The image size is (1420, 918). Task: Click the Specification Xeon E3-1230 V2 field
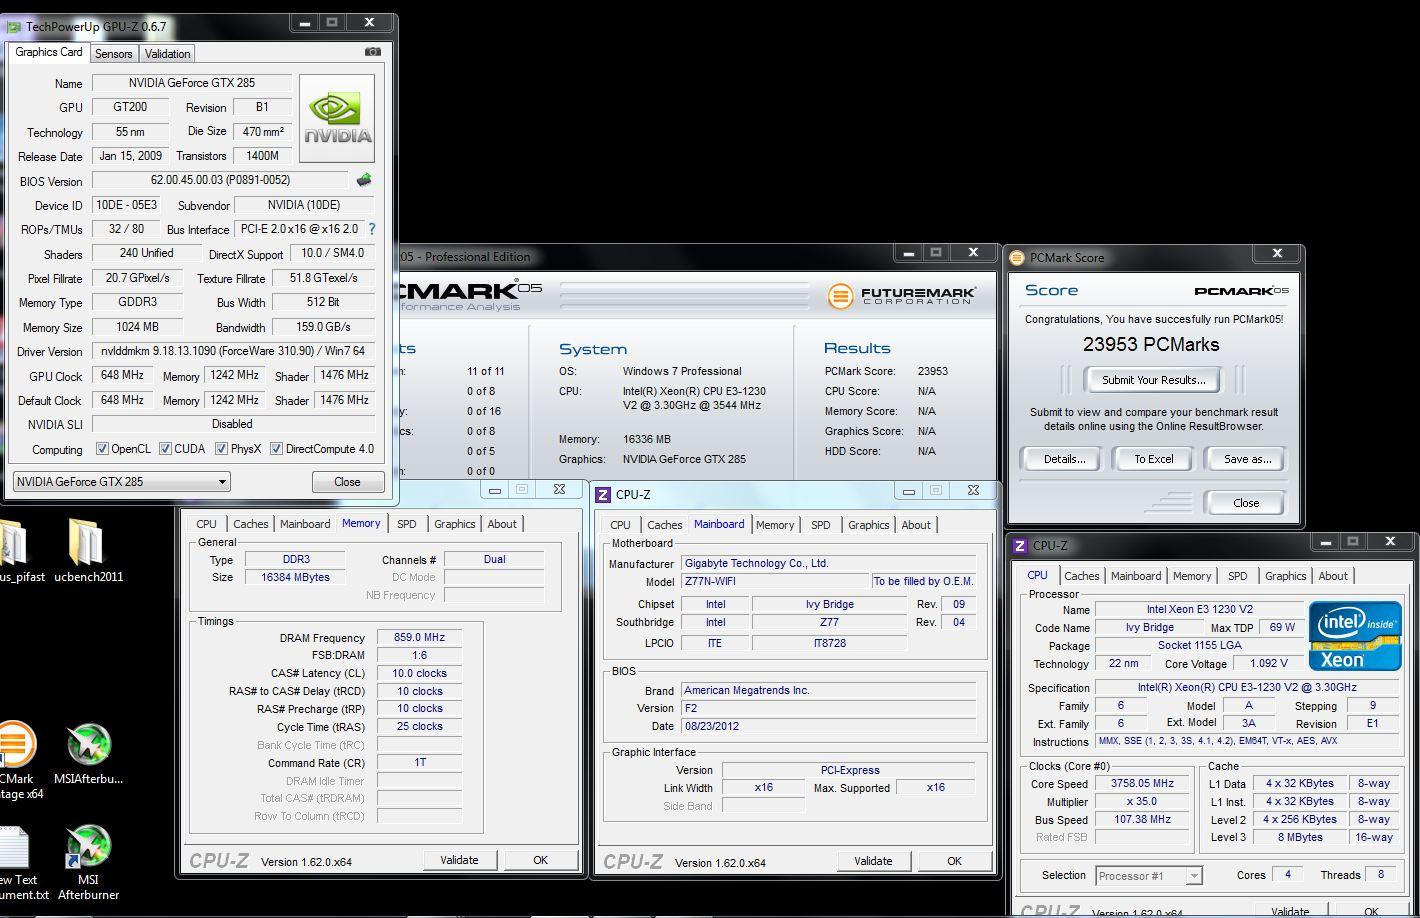[1247, 687]
